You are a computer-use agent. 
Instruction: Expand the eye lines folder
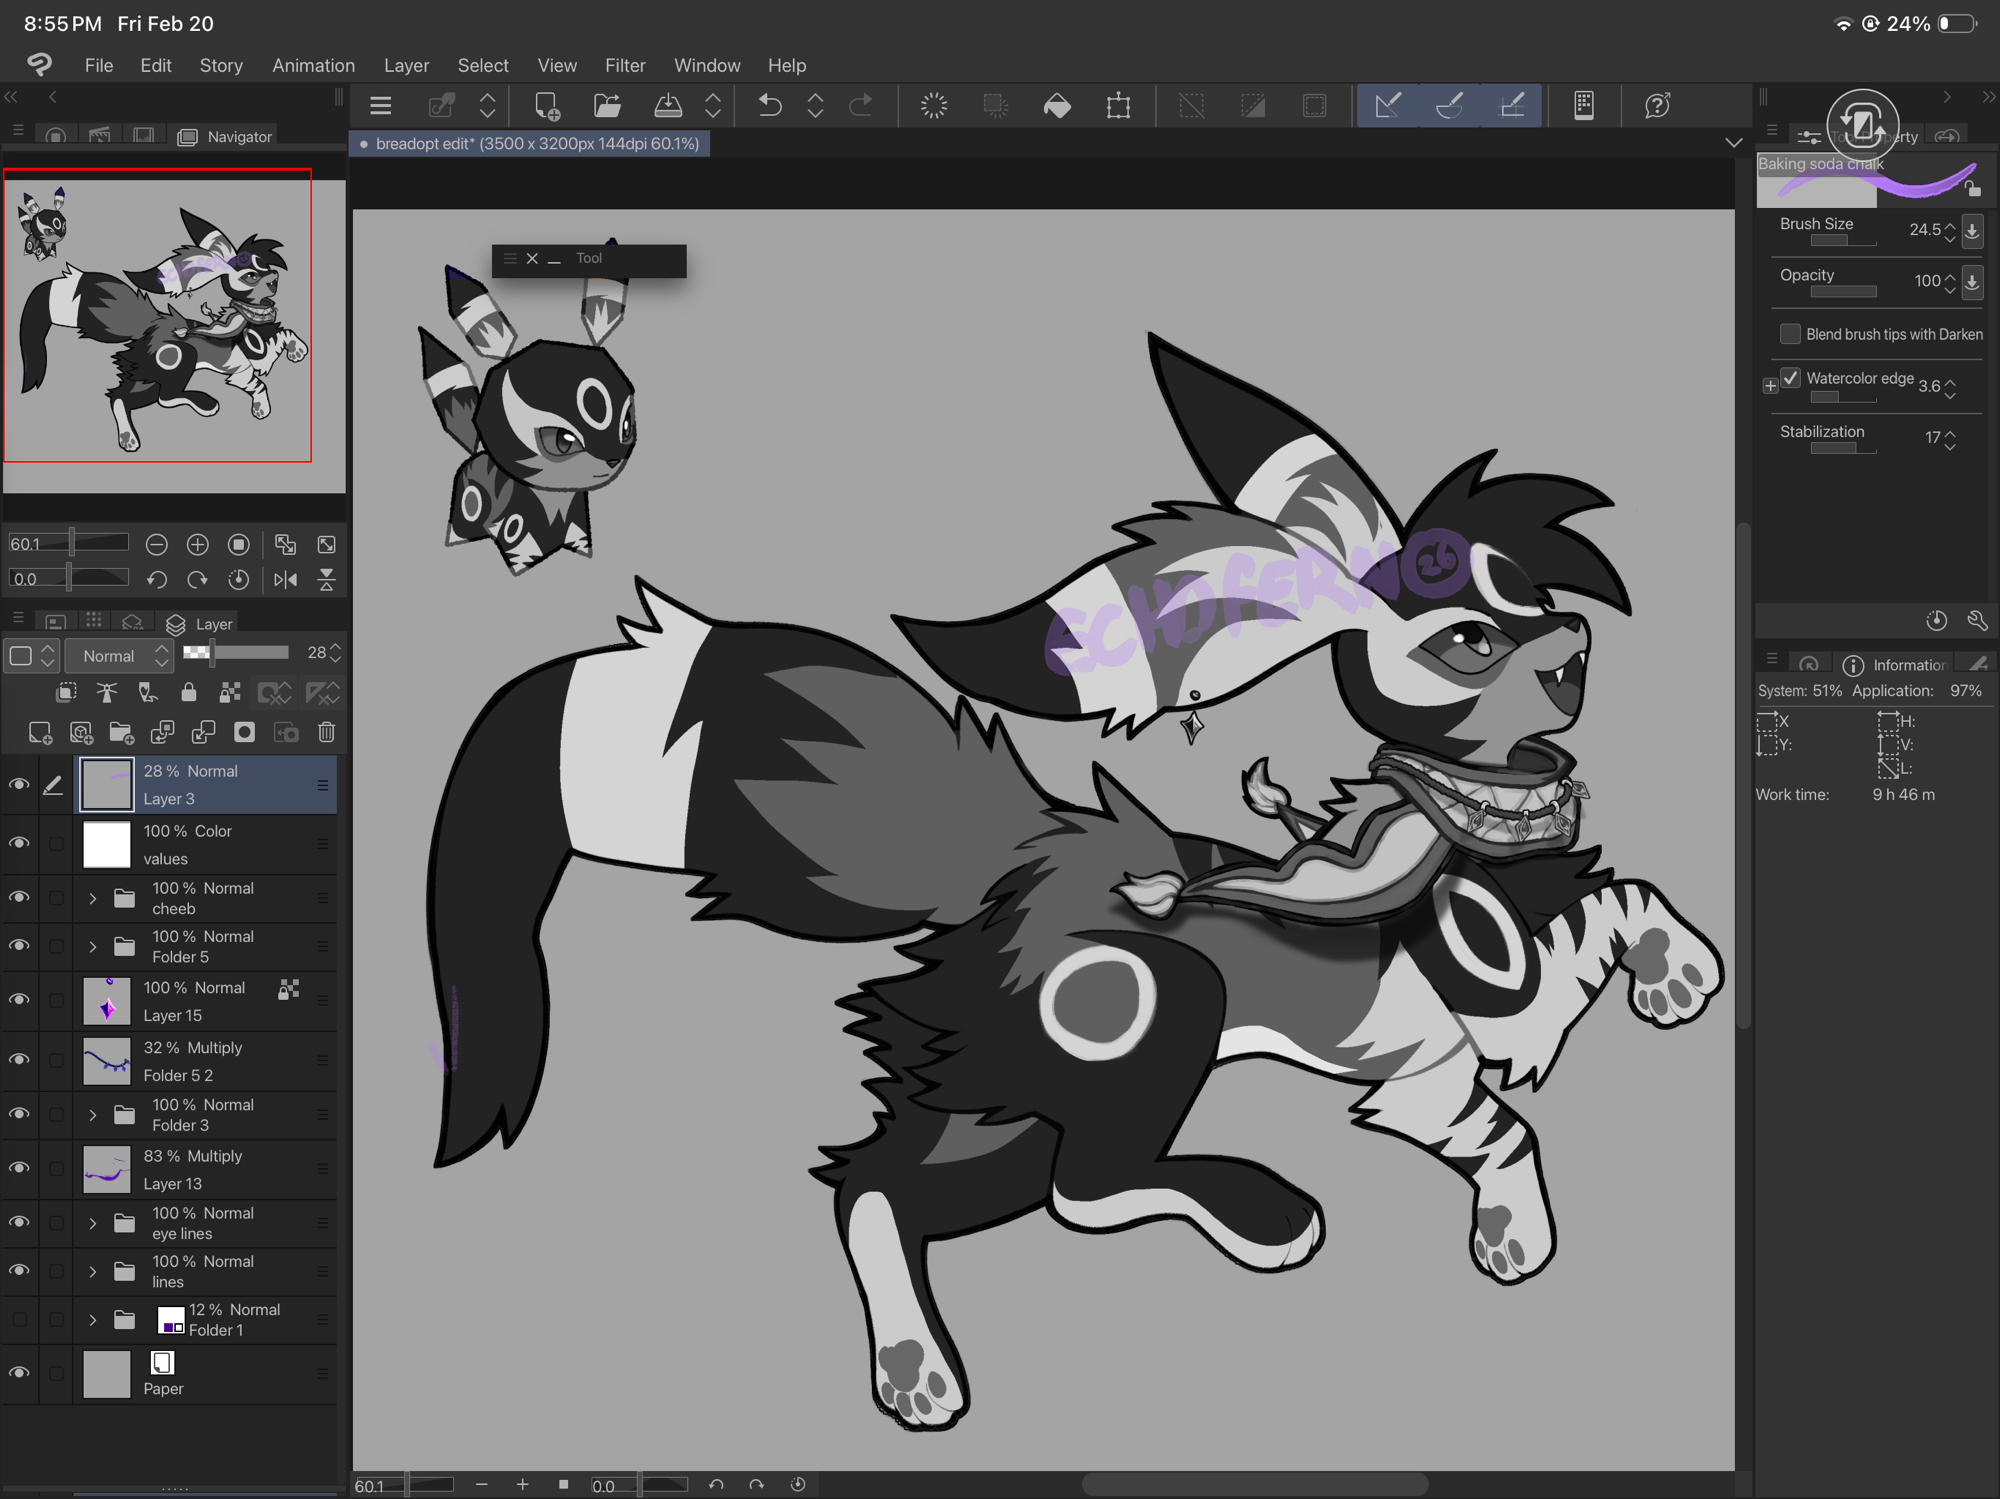point(93,1222)
